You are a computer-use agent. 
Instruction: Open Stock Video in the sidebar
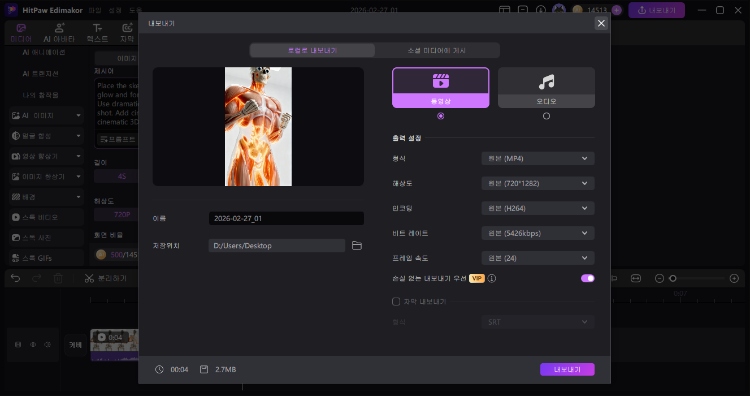pyautogui.click(x=46, y=217)
